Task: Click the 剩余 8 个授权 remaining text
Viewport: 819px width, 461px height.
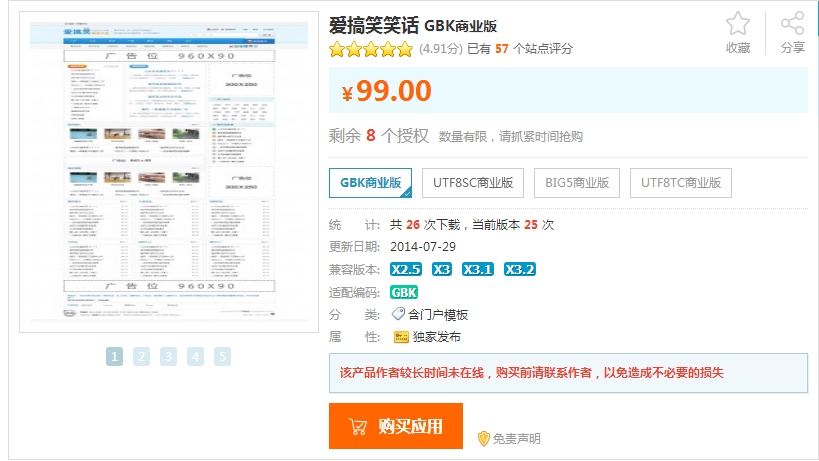Action: click(x=379, y=136)
